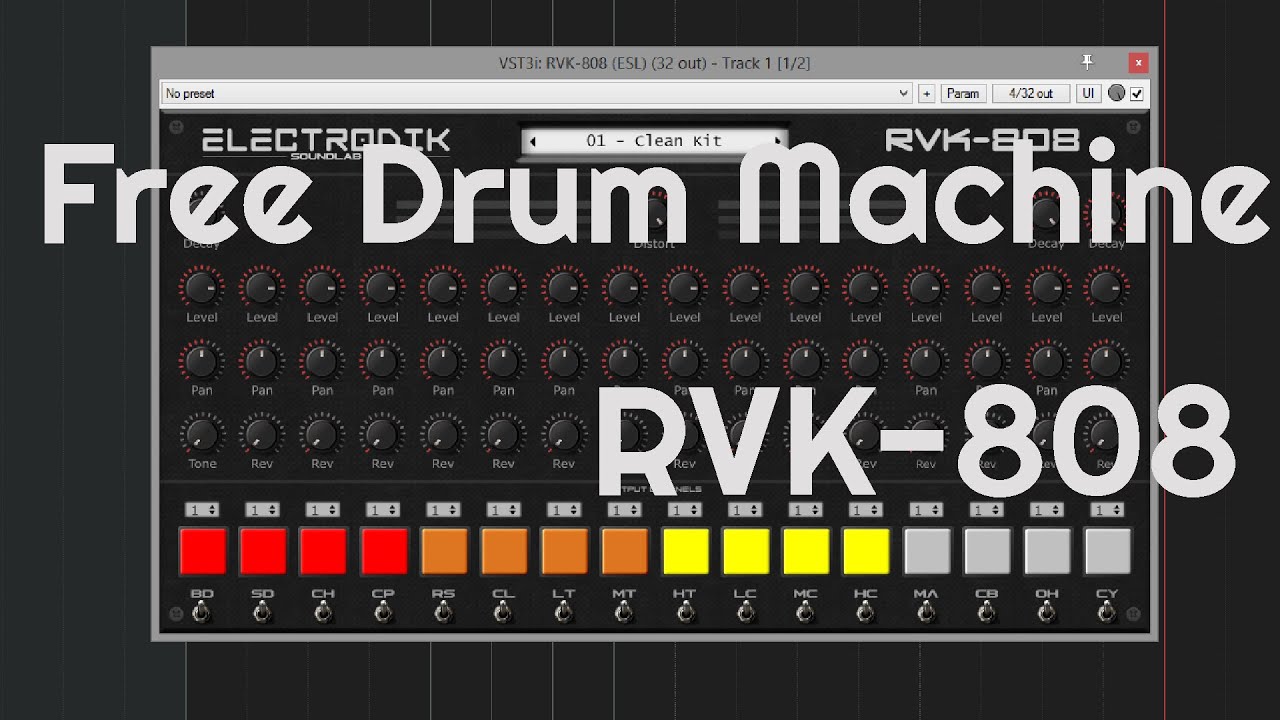
Task: Tap the grey CB cowbell pad
Action: click(987, 551)
